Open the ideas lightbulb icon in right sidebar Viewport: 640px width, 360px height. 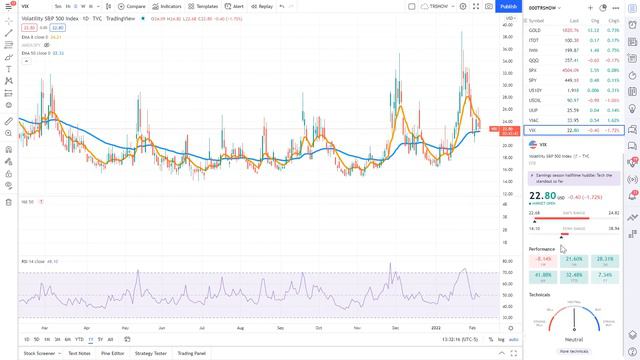coord(632,109)
